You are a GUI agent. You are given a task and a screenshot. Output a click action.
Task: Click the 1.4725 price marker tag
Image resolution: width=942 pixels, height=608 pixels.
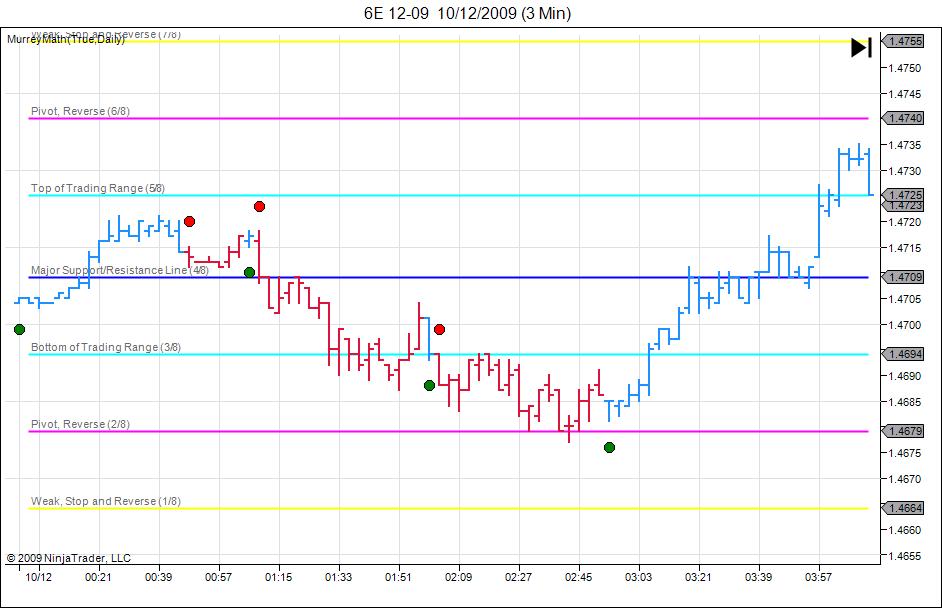tap(903, 195)
